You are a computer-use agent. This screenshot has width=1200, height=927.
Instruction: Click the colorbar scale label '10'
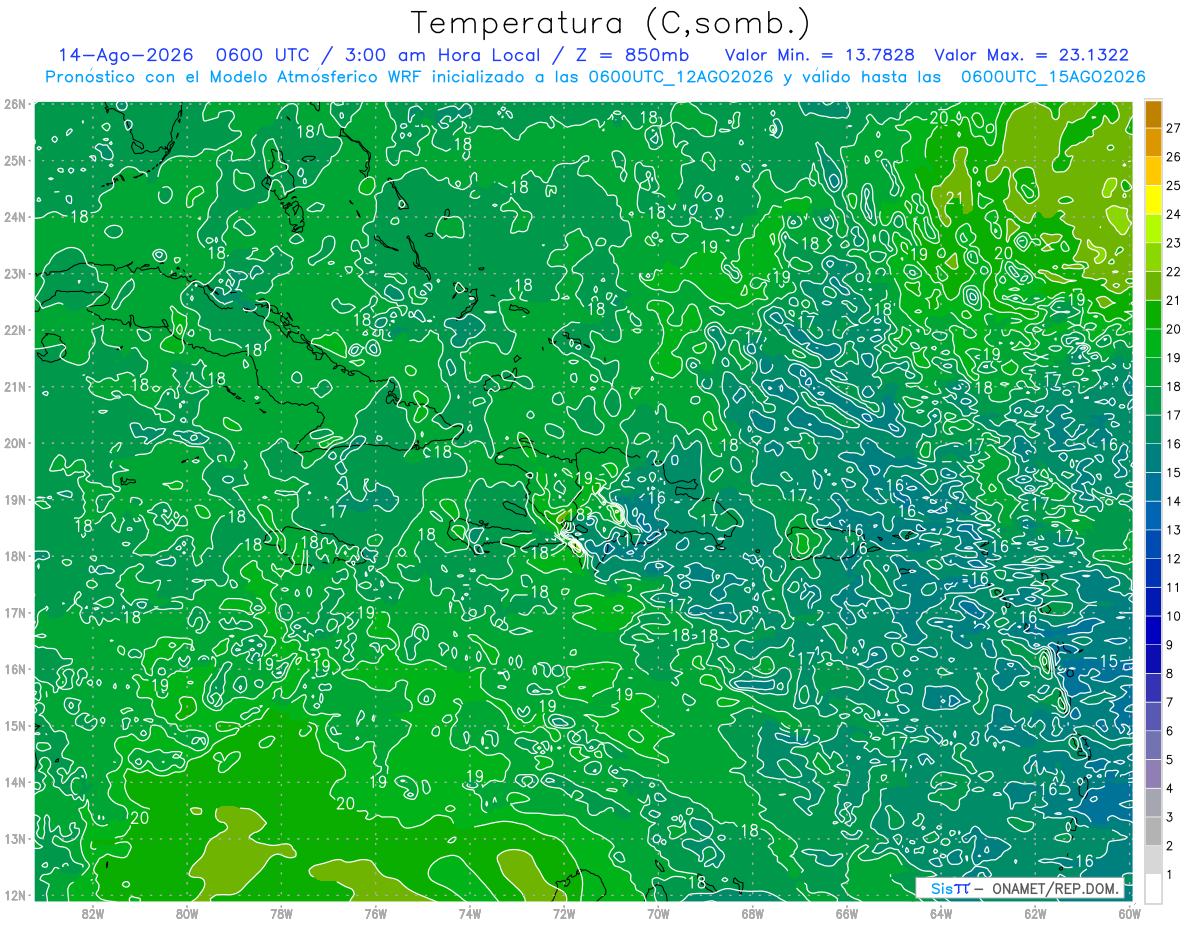(x=1174, y=616)
